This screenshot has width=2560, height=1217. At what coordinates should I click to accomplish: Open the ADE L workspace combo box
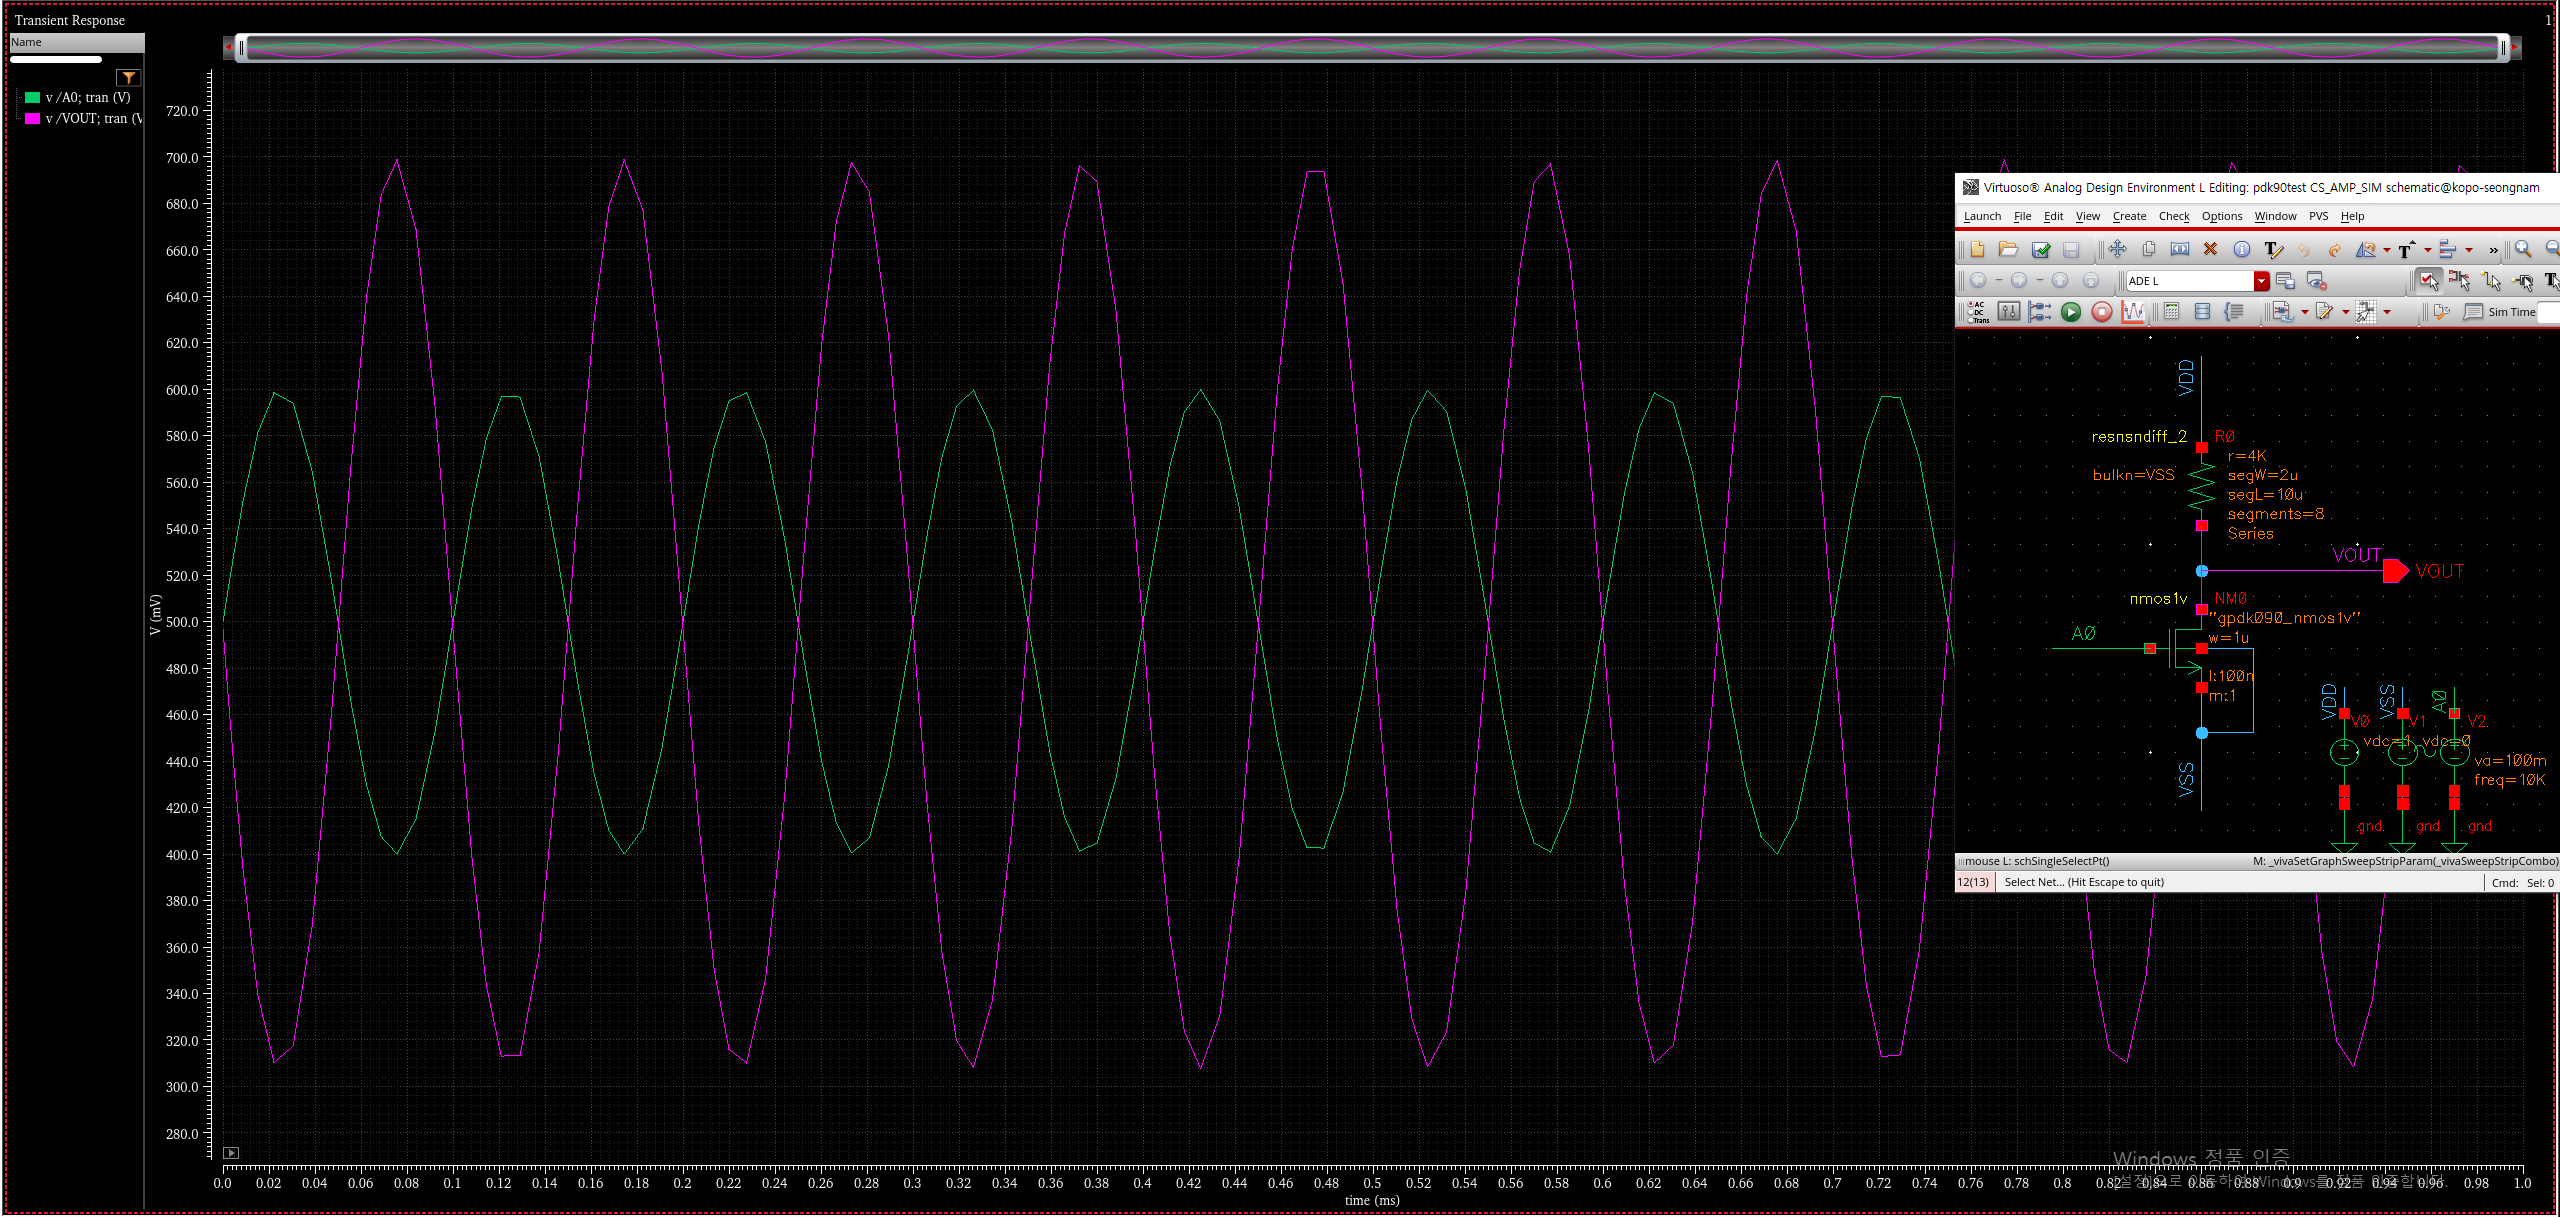2198,281
